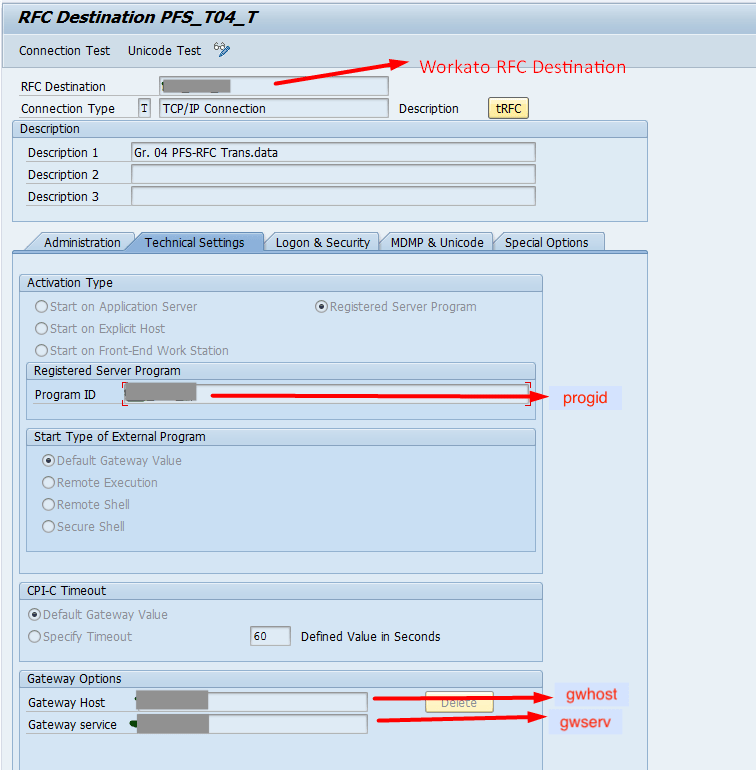Open the Special Options tab
This screenshot has height=770, width=756.
point(546,242)
